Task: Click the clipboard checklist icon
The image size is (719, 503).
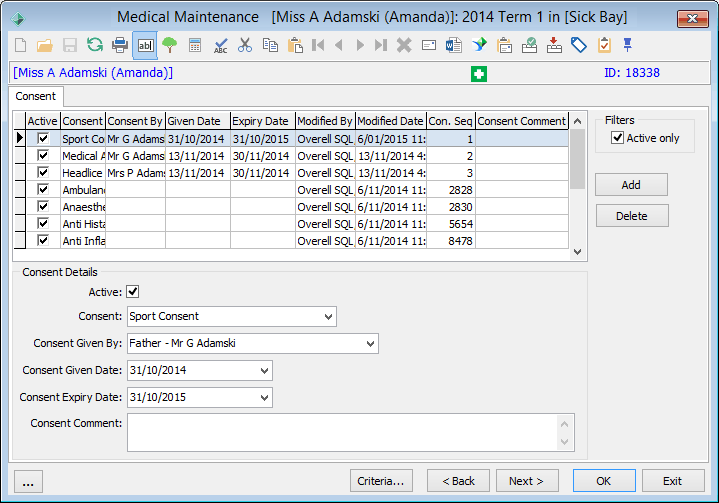Action: pos(604,45)
